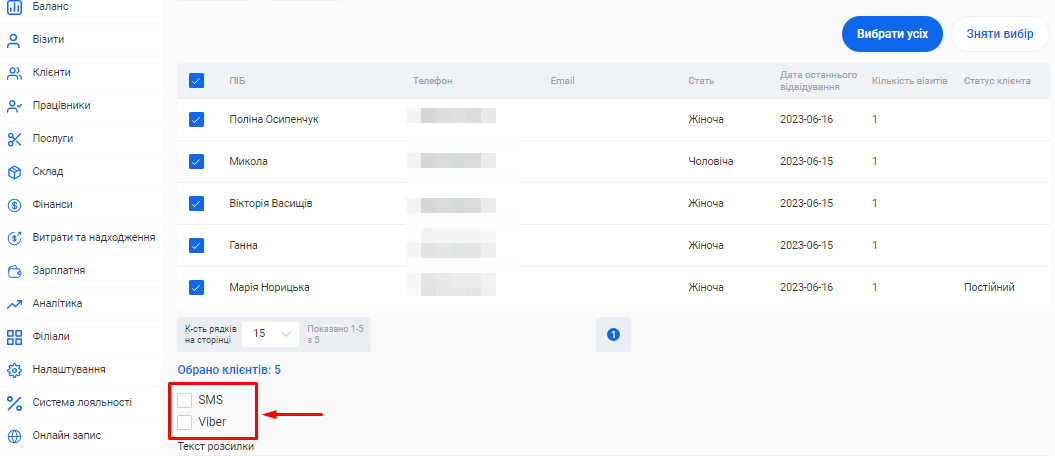Viewport: 1055px width, 456px height.
Task: Open the Клієнти menu item
Action: click(52, 73)
